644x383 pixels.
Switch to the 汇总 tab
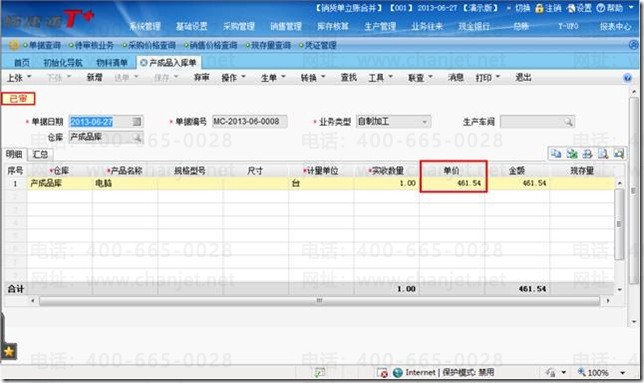[x=40, y=154]
